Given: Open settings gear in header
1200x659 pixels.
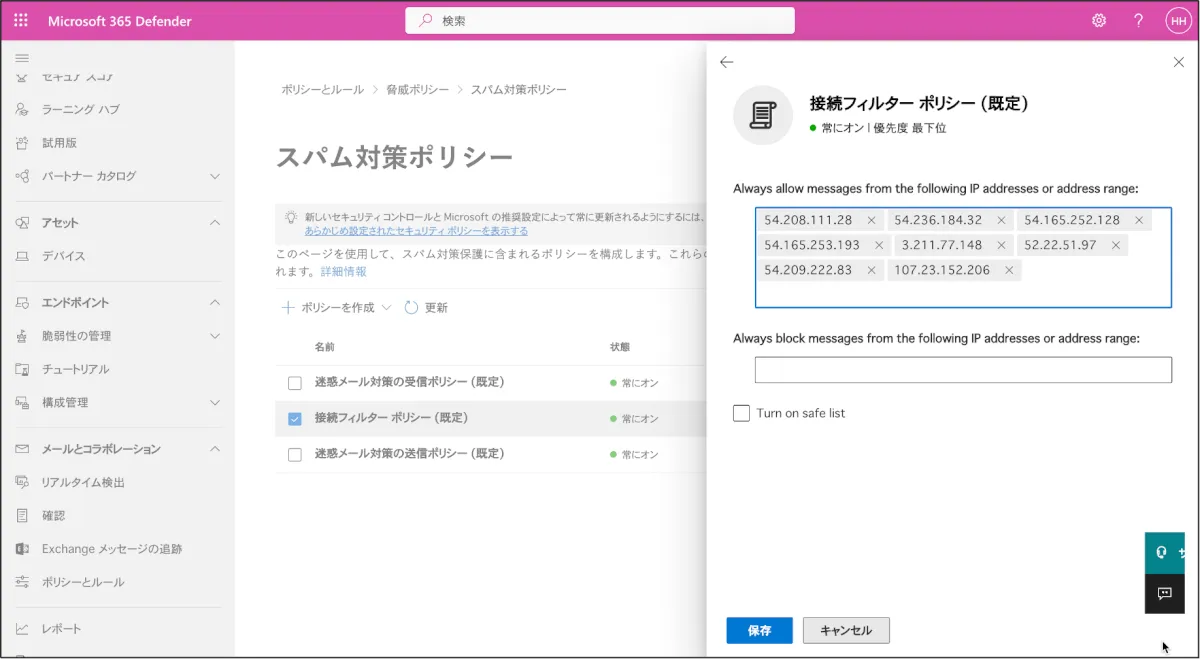Looking at the screenshot, I should click(1099, 21).
